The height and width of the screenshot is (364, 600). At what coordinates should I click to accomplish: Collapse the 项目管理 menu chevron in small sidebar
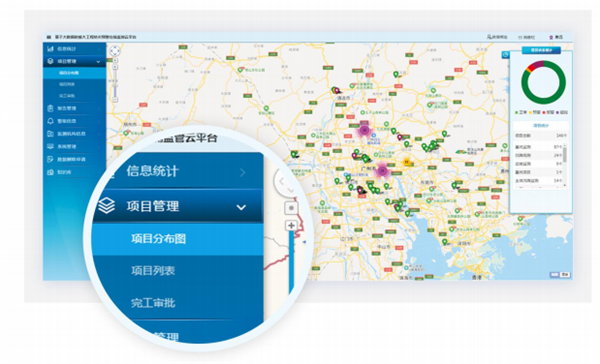click(x=98, y=62)
